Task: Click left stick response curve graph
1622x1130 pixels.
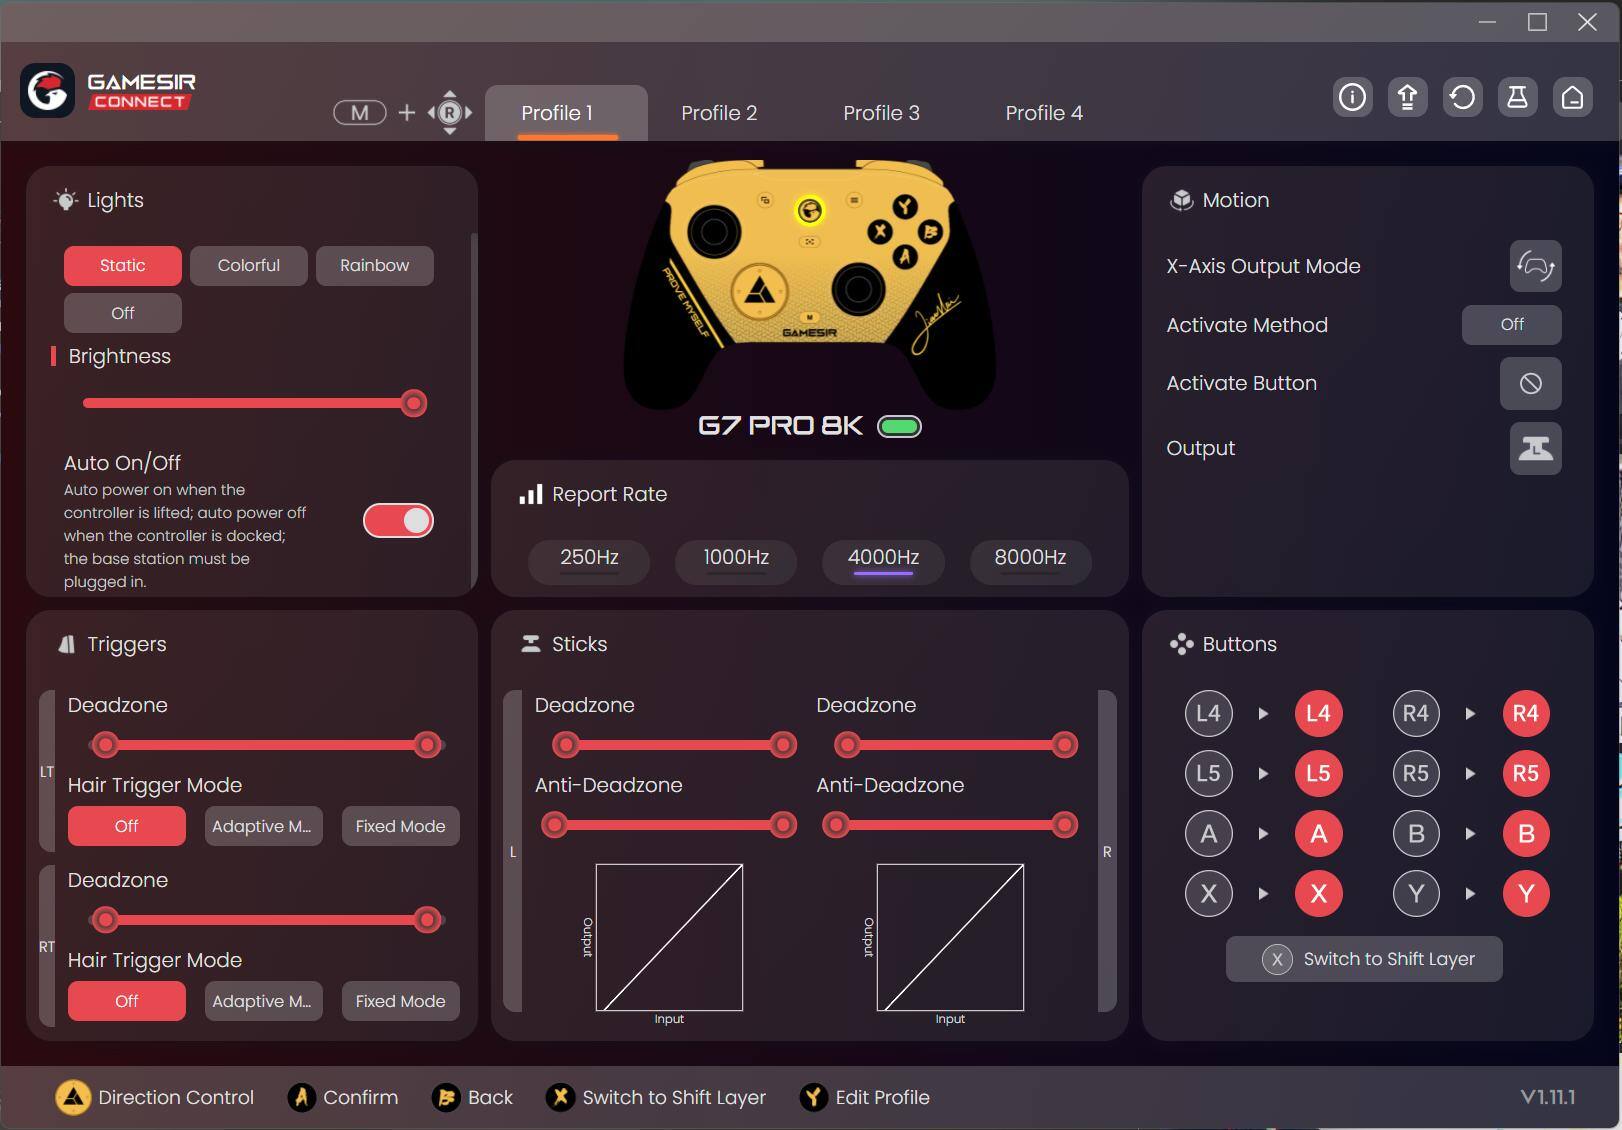Action: point(669,938)
